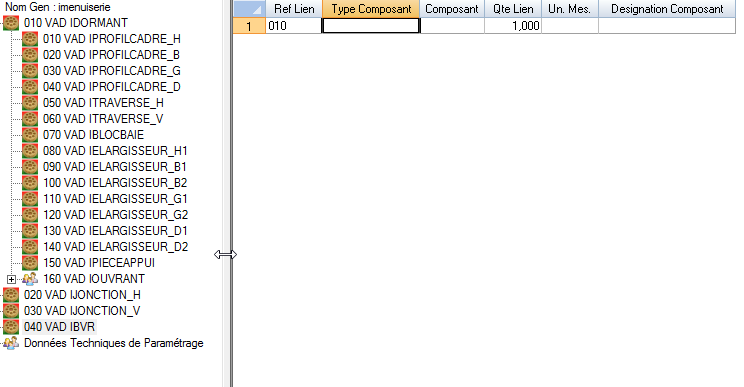Select the icon for 020 VAD IJONCTION_H
The image size is (744, 387).
(x=11, y=295)
